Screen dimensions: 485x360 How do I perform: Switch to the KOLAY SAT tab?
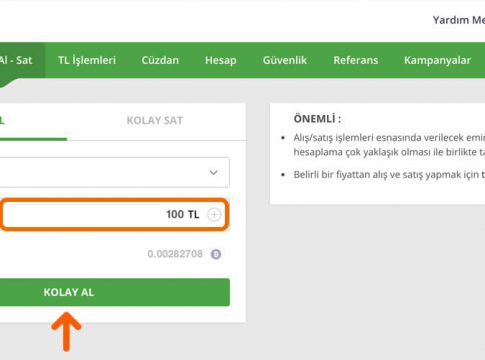tap(155, 120)
